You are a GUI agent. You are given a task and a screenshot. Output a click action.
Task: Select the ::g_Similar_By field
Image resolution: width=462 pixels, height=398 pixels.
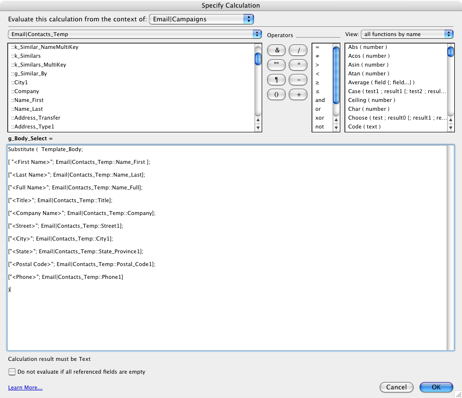131,73
